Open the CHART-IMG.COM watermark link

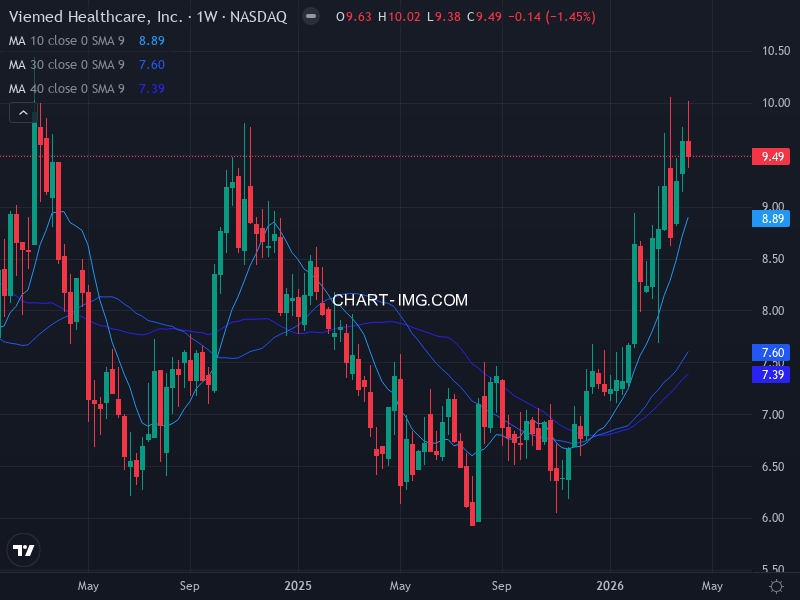coord(402,299)
